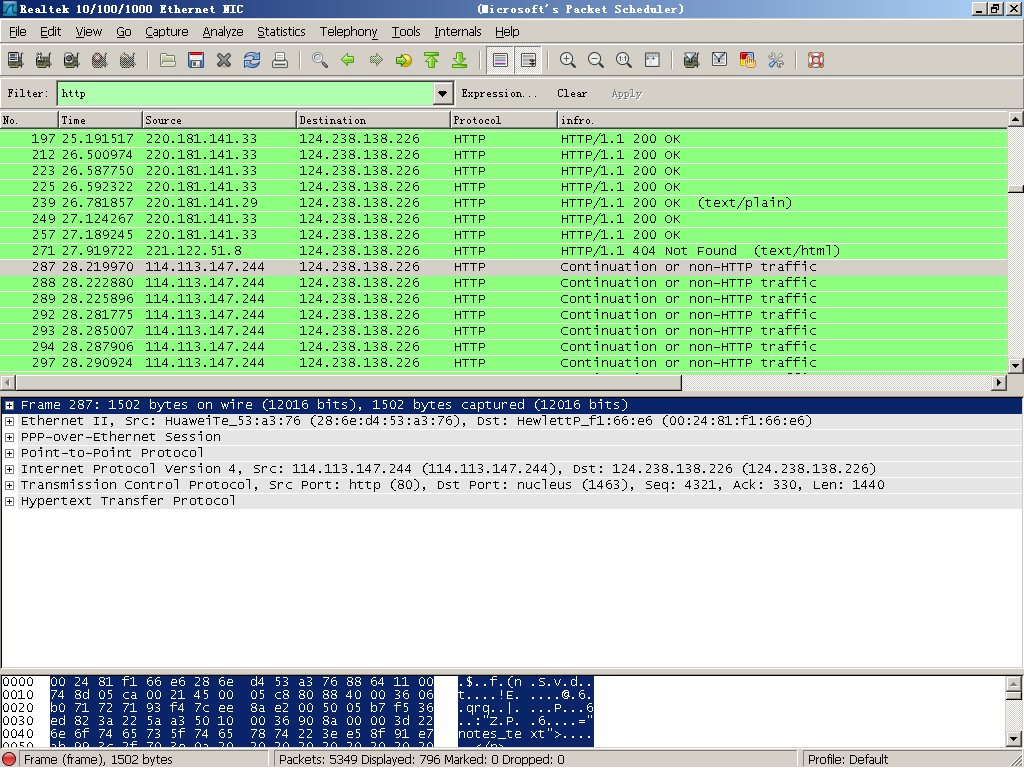Expand the Ethernet II tree node
Viewport: 1024px width, 768px height.
tap(10, 421)
